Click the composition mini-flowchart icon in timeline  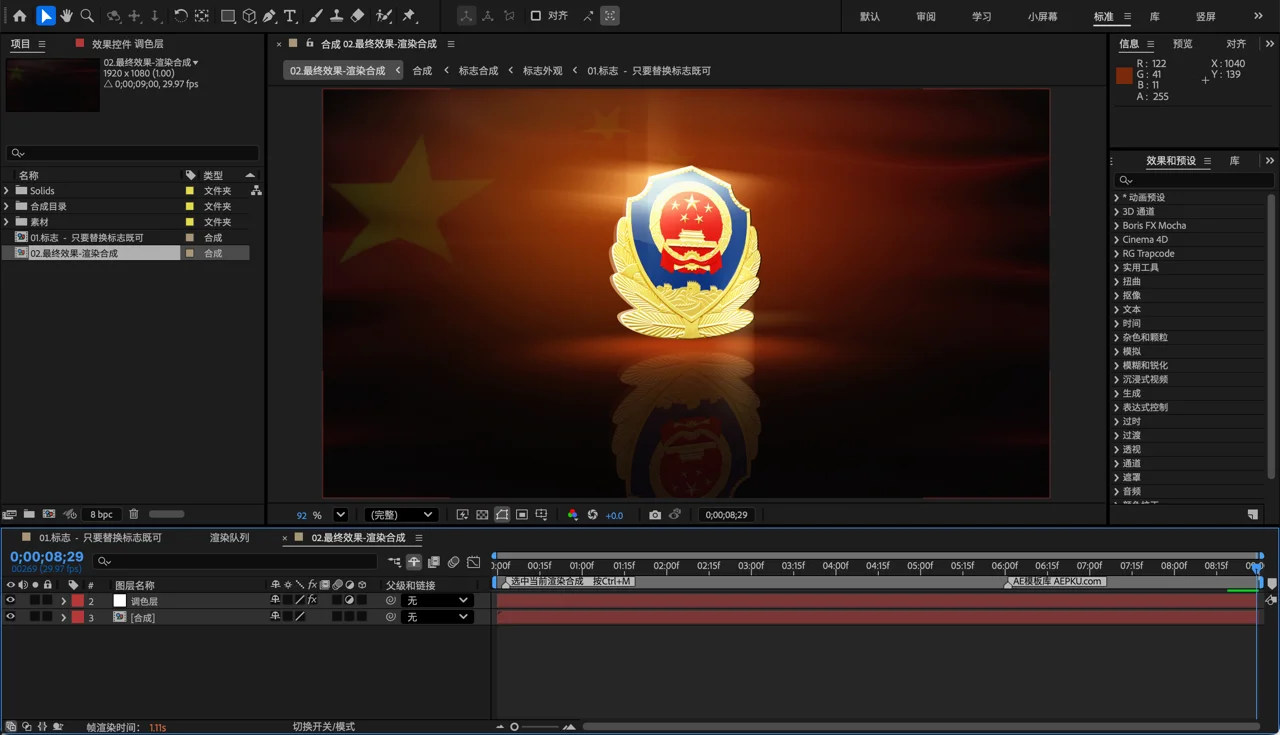click(x=394, y=562)
